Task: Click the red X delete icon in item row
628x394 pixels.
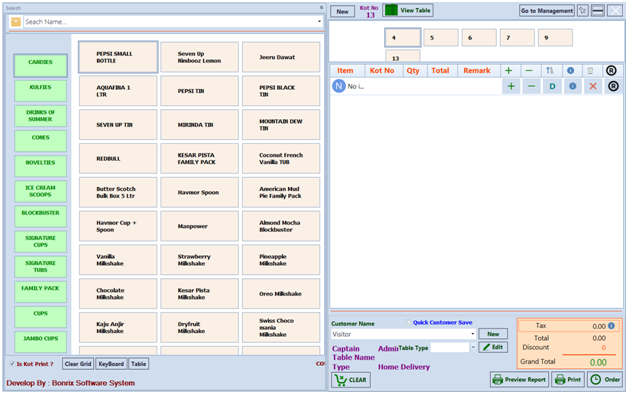Action: [x=593, y=86]
